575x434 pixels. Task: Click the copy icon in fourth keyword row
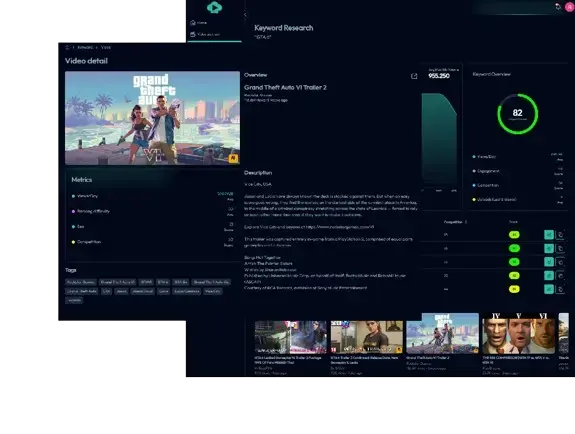pos(560,276)
